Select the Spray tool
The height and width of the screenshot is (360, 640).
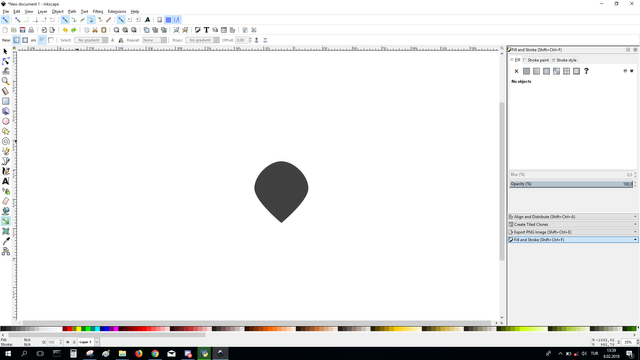5,191
